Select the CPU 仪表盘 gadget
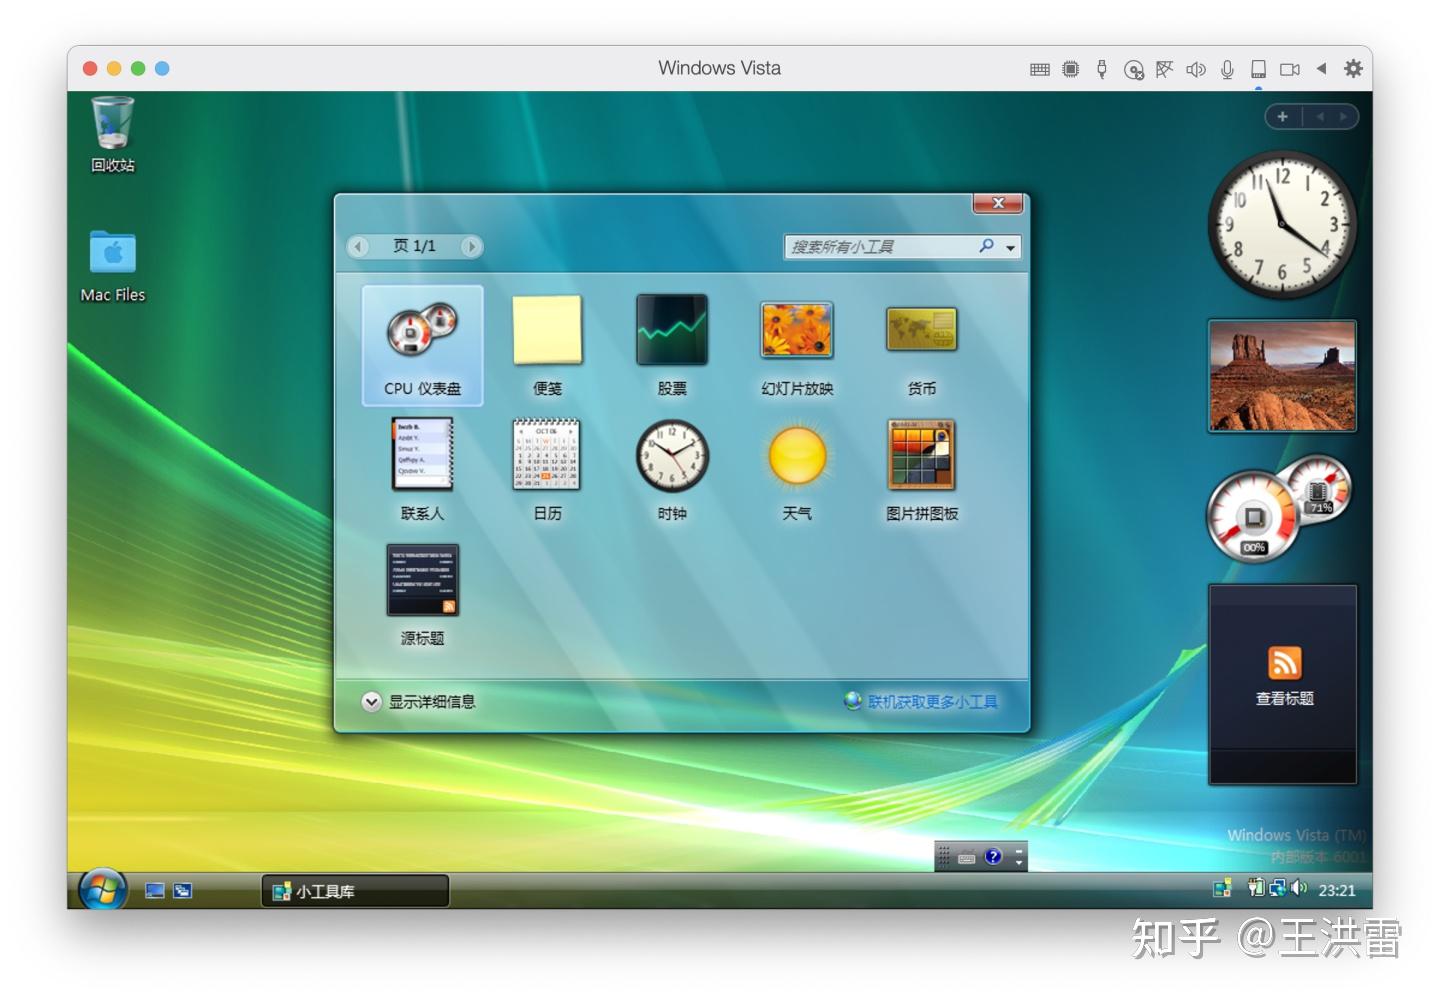The width and height of the screenshot is (1440, 998). (422, 345)
